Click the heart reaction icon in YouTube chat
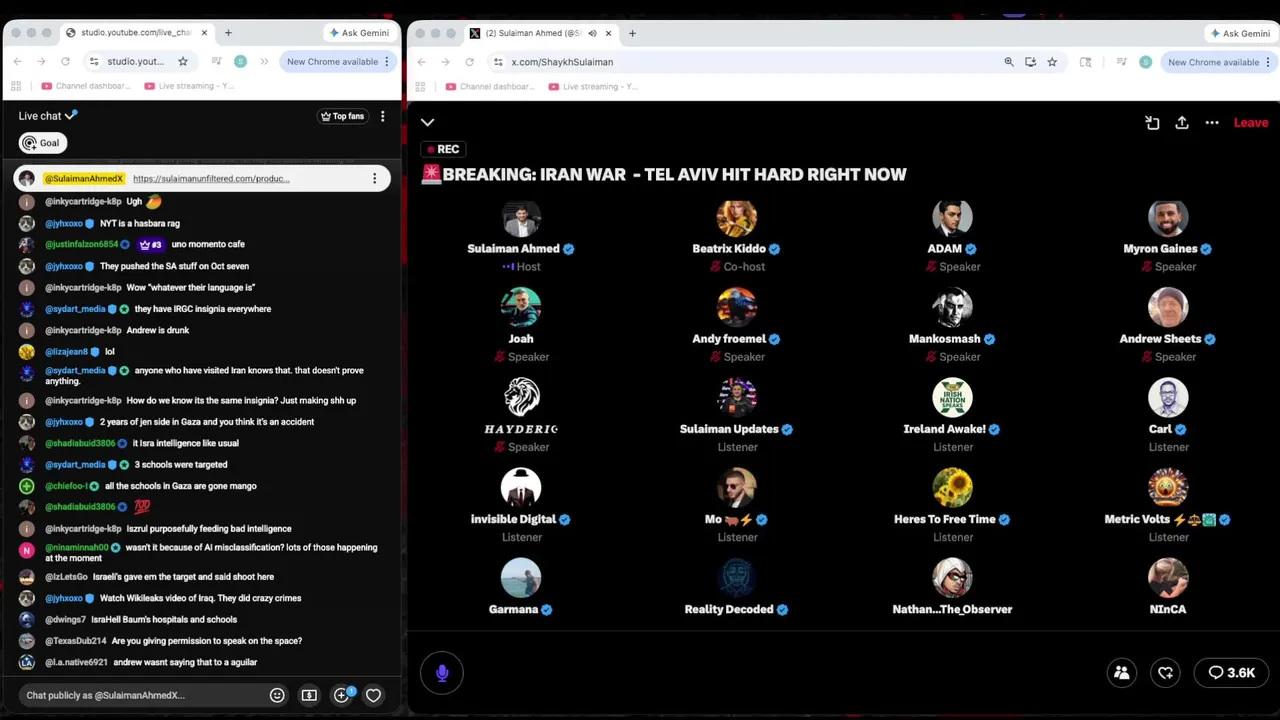1280x720 pixels. click(373, 695)
